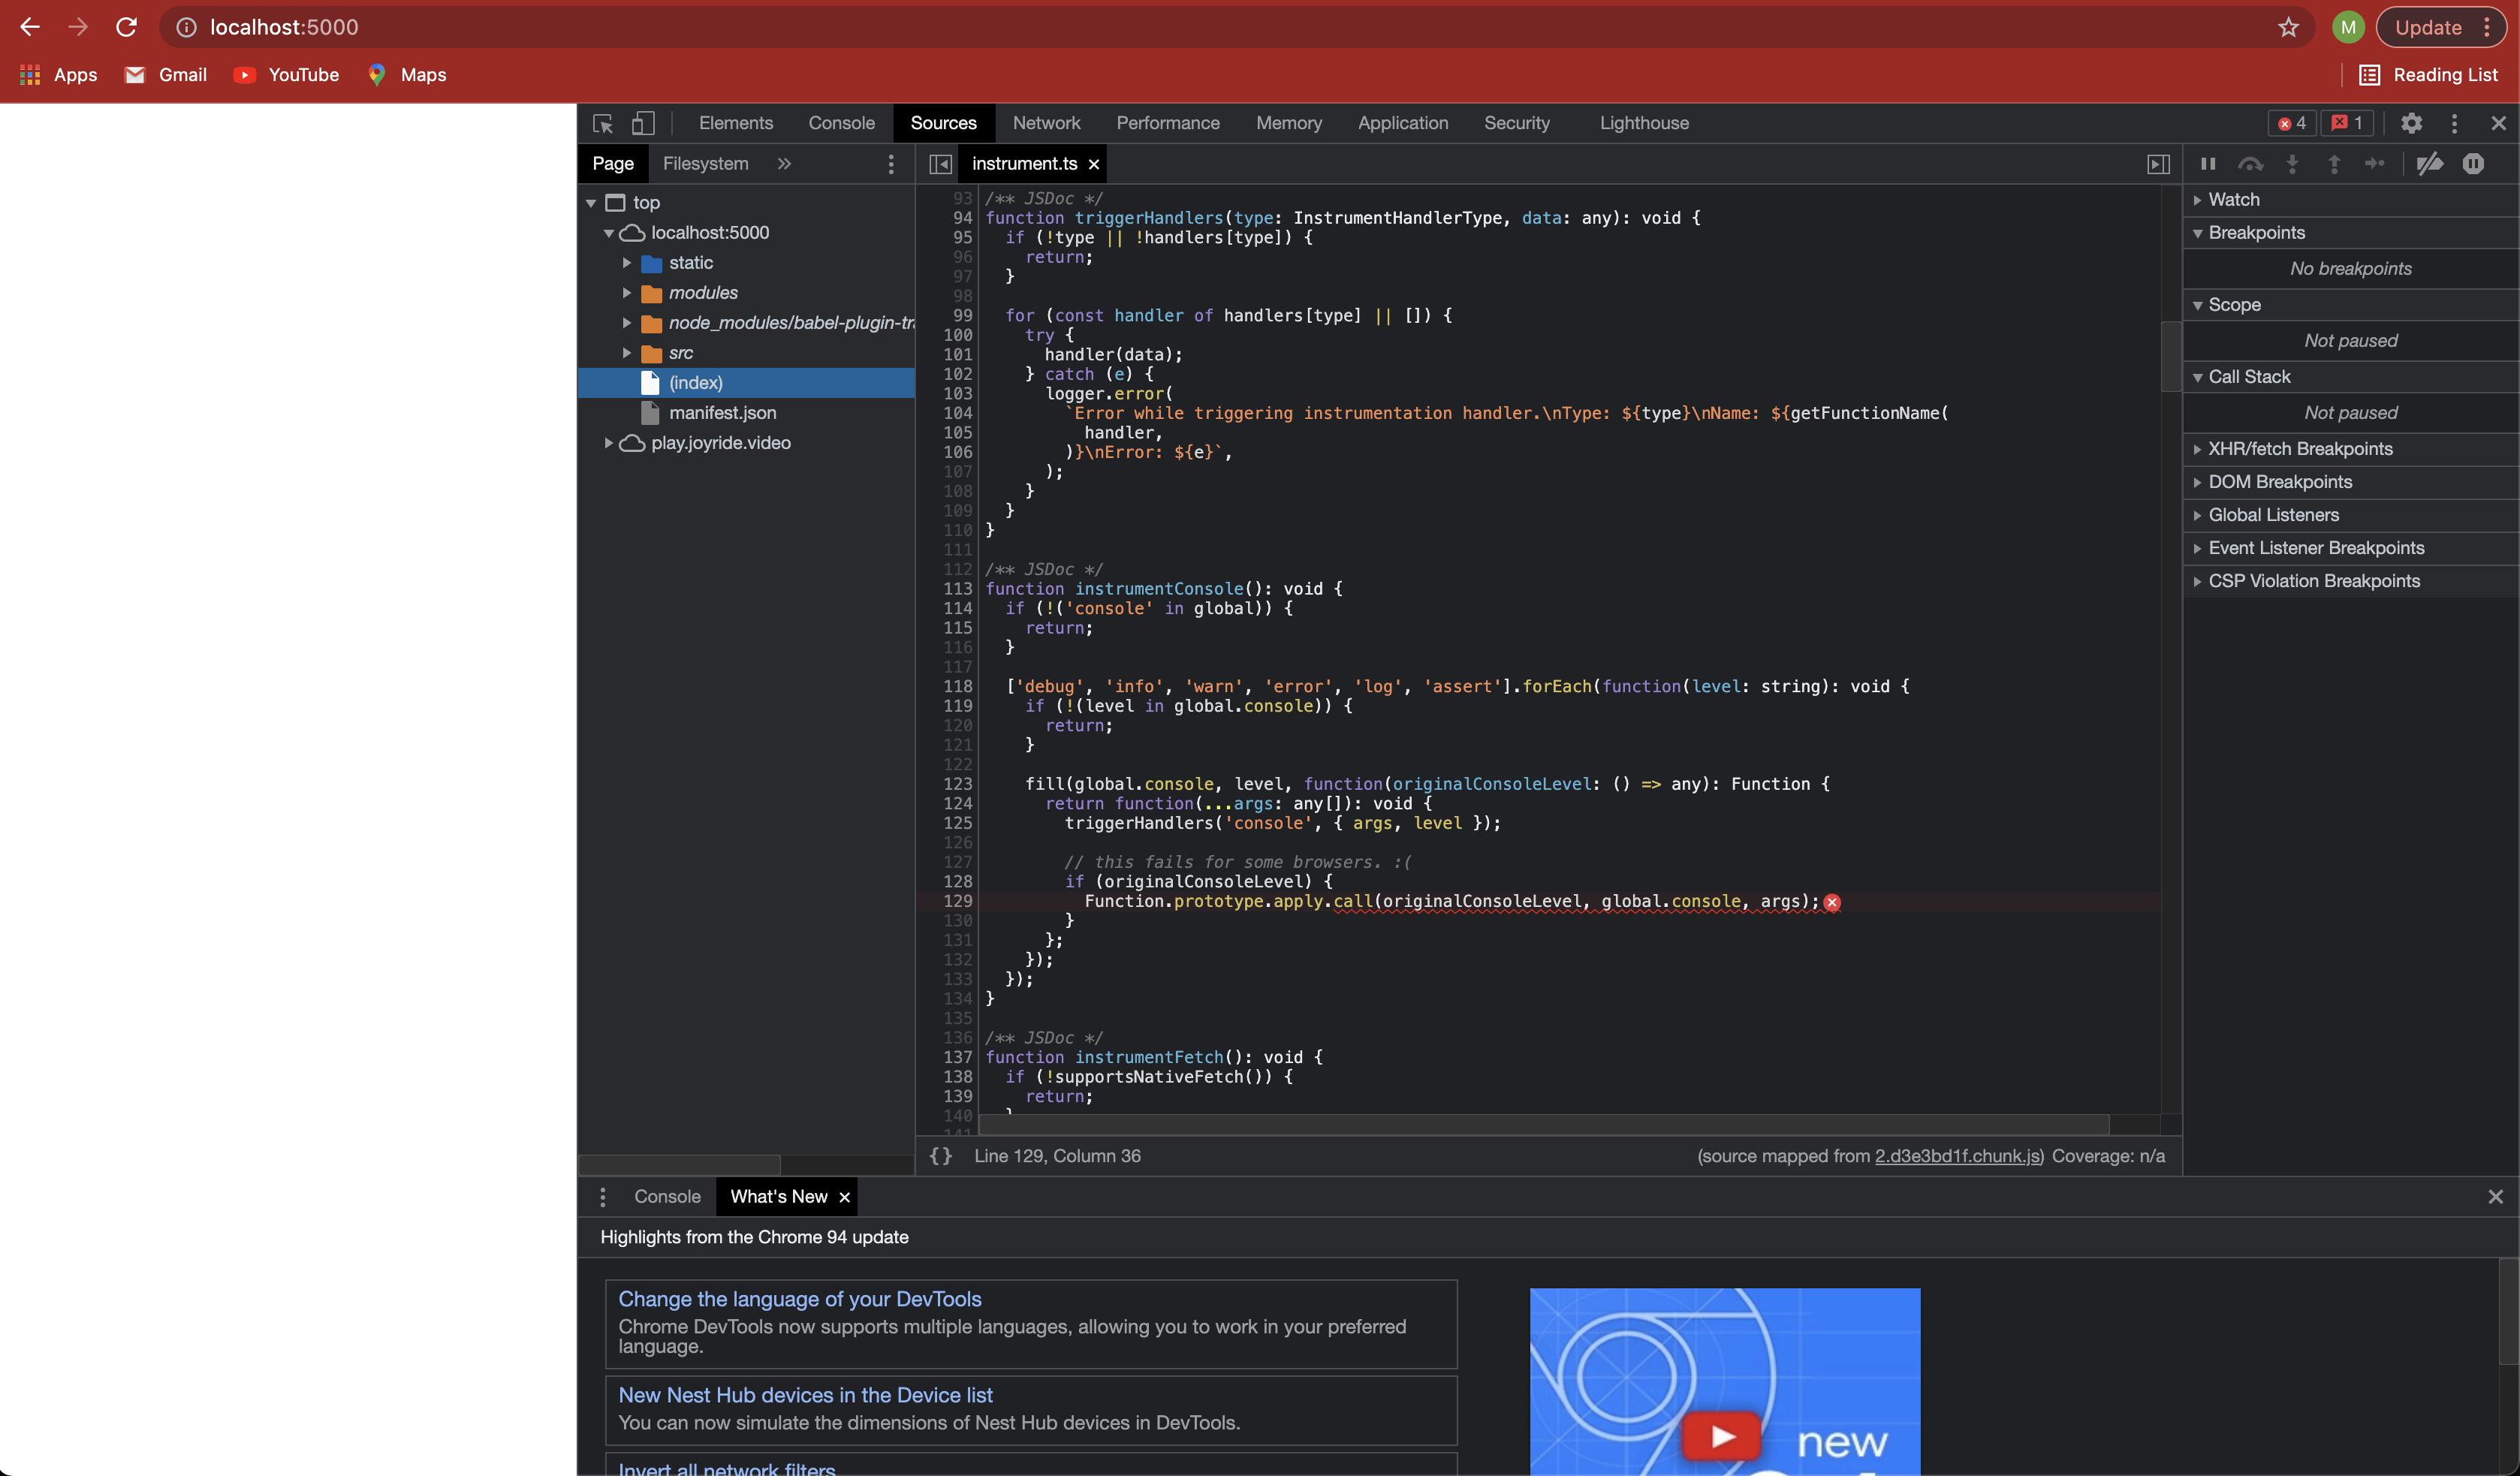Select the (index) file
This screenshot has width=2520, height=1476.
[746, 383]
